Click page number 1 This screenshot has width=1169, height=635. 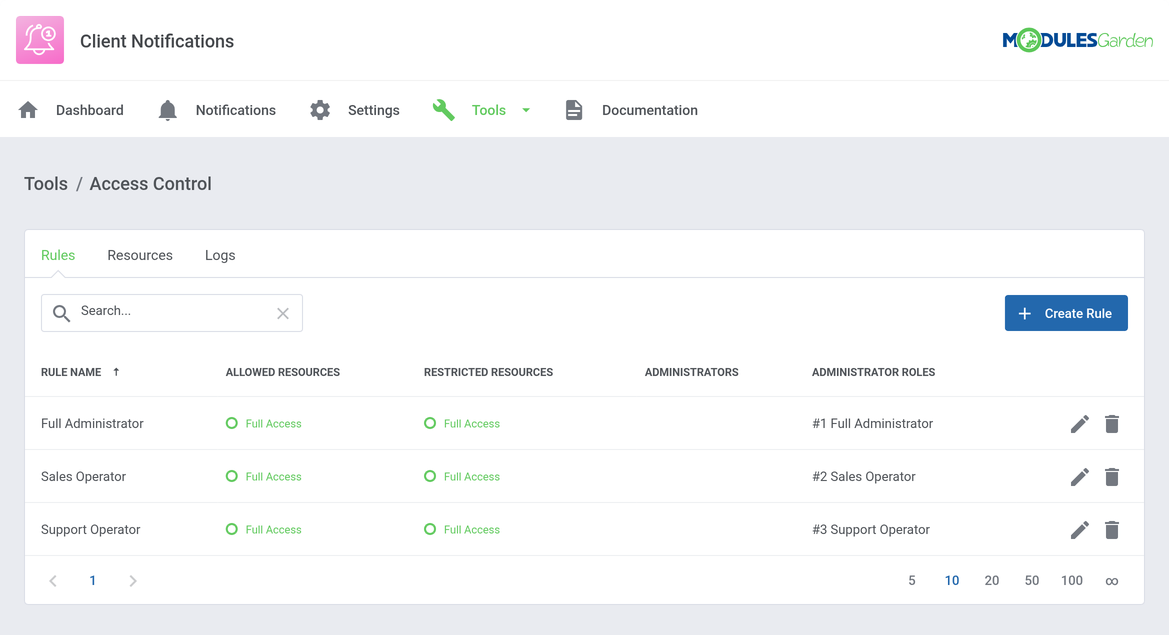pyautogui.click(x=92, y=581)
